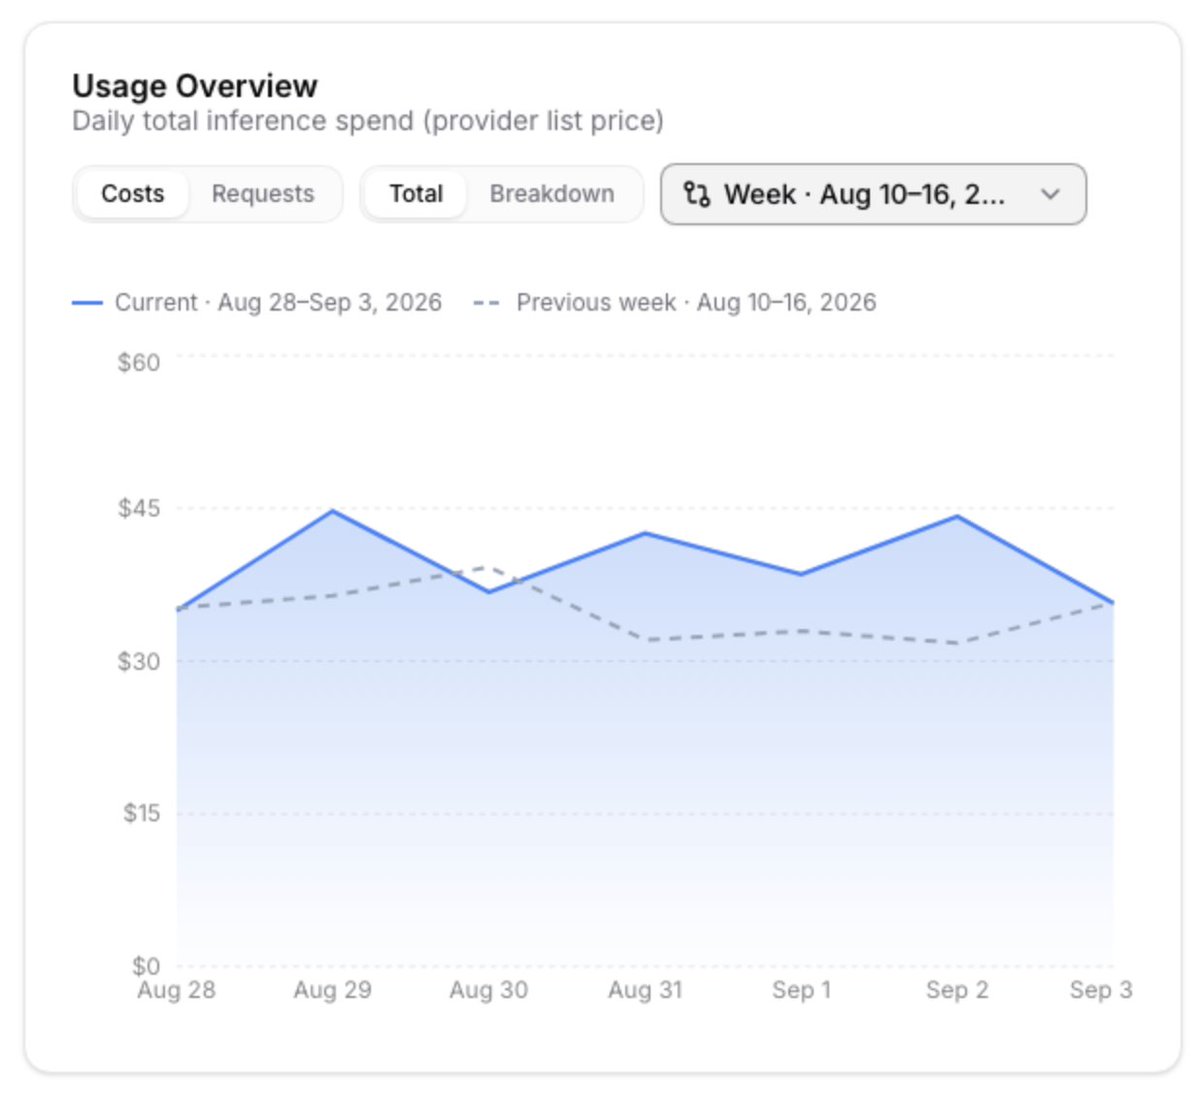Switch to Breakdown chart mode
Image resolution: width=1200 pixels, height=1097 pixels.
552,194
